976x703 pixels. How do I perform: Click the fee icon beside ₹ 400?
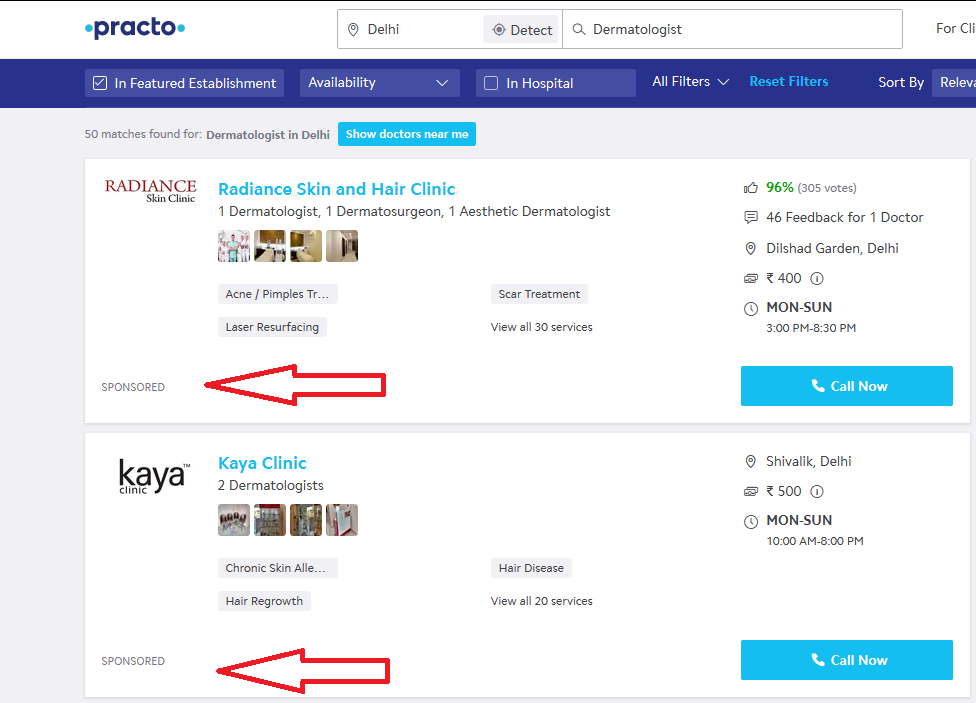751,278
